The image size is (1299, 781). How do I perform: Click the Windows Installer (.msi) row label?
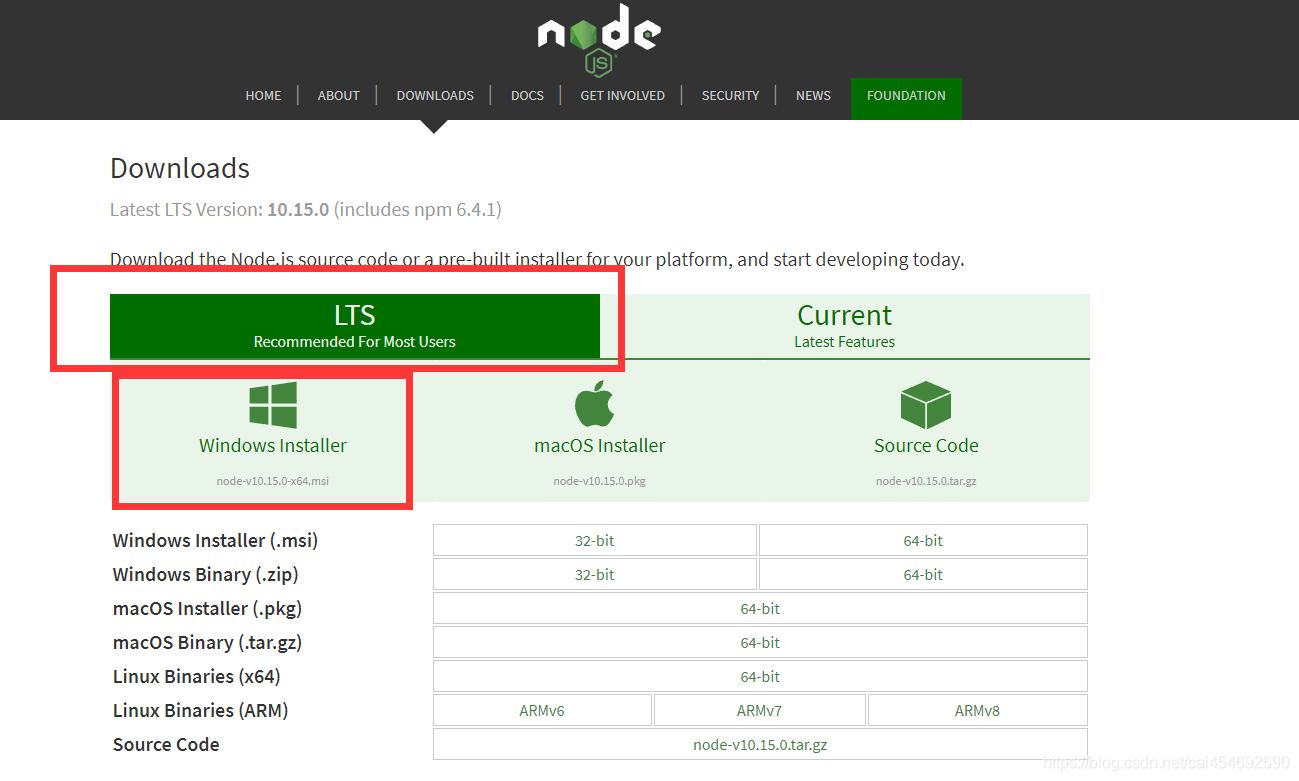215,541
